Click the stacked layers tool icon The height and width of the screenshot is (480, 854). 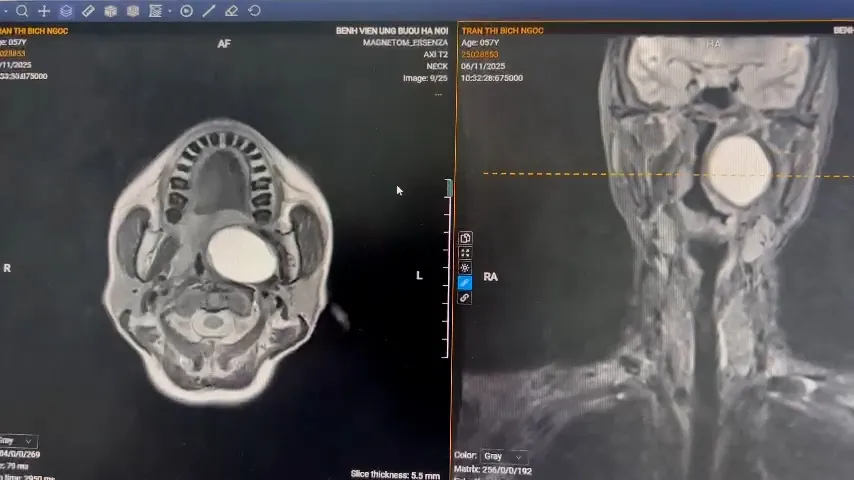click(x=66, y=11)
